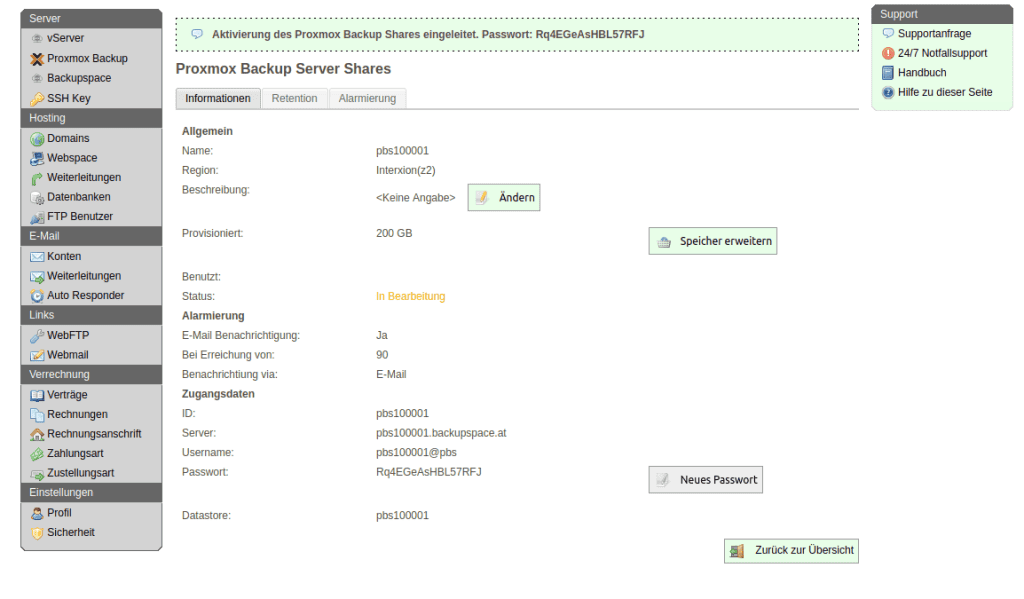Click the FTP Benutzer icon
The width and height of the screenshot is (1024, 599).
click(x=37, y=217)
